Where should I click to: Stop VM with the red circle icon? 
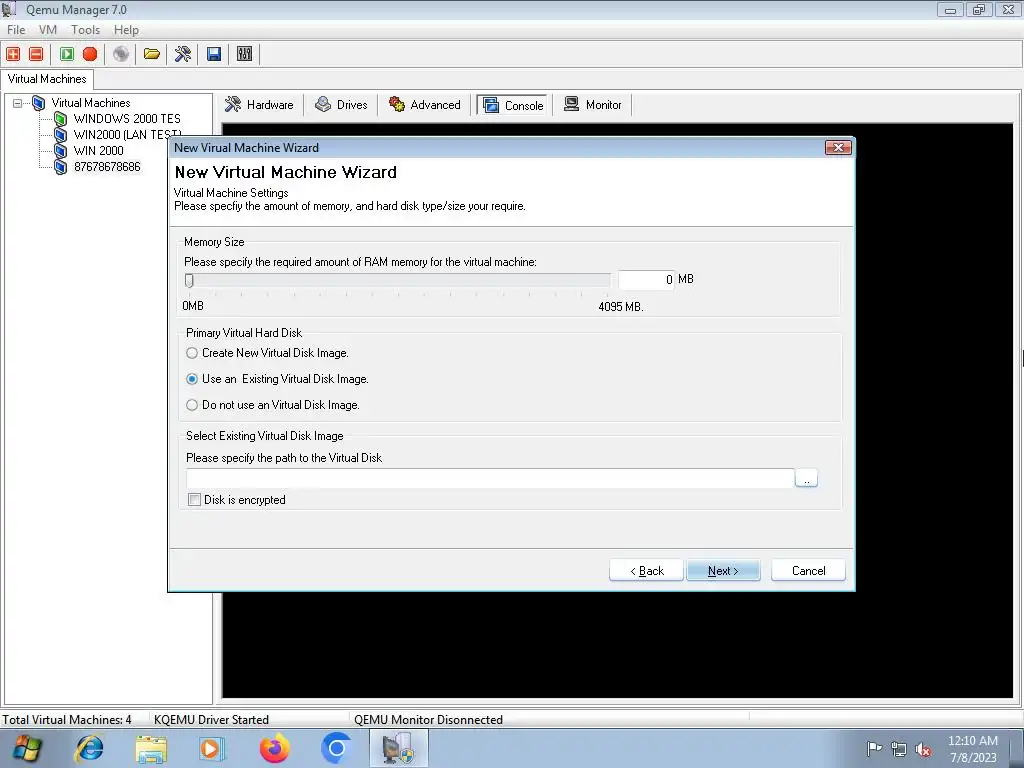point(90,54)
